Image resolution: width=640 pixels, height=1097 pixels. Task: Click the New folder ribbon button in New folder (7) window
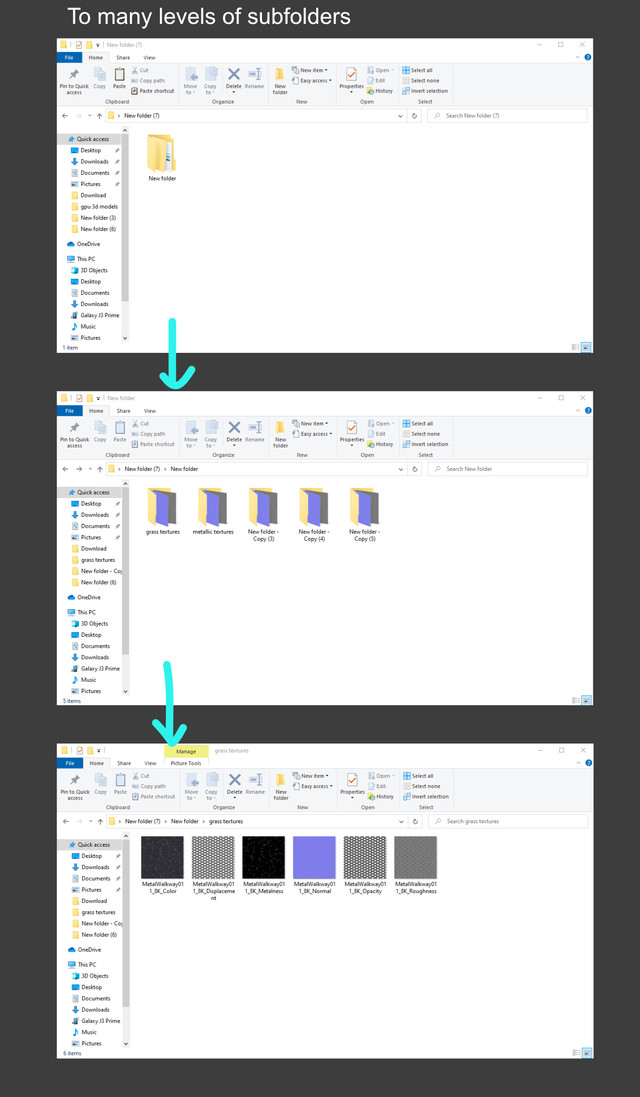[280, 80]
